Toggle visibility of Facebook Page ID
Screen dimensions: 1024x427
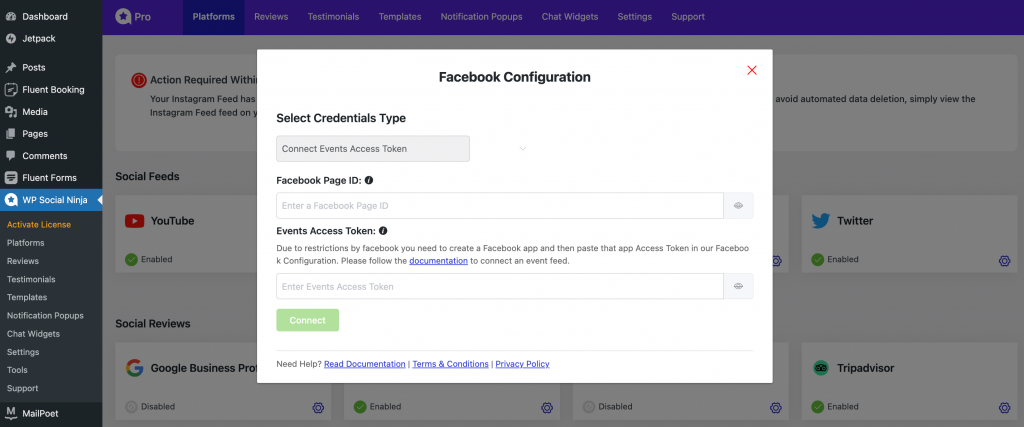pyautogui.click(x=739, y=206)
